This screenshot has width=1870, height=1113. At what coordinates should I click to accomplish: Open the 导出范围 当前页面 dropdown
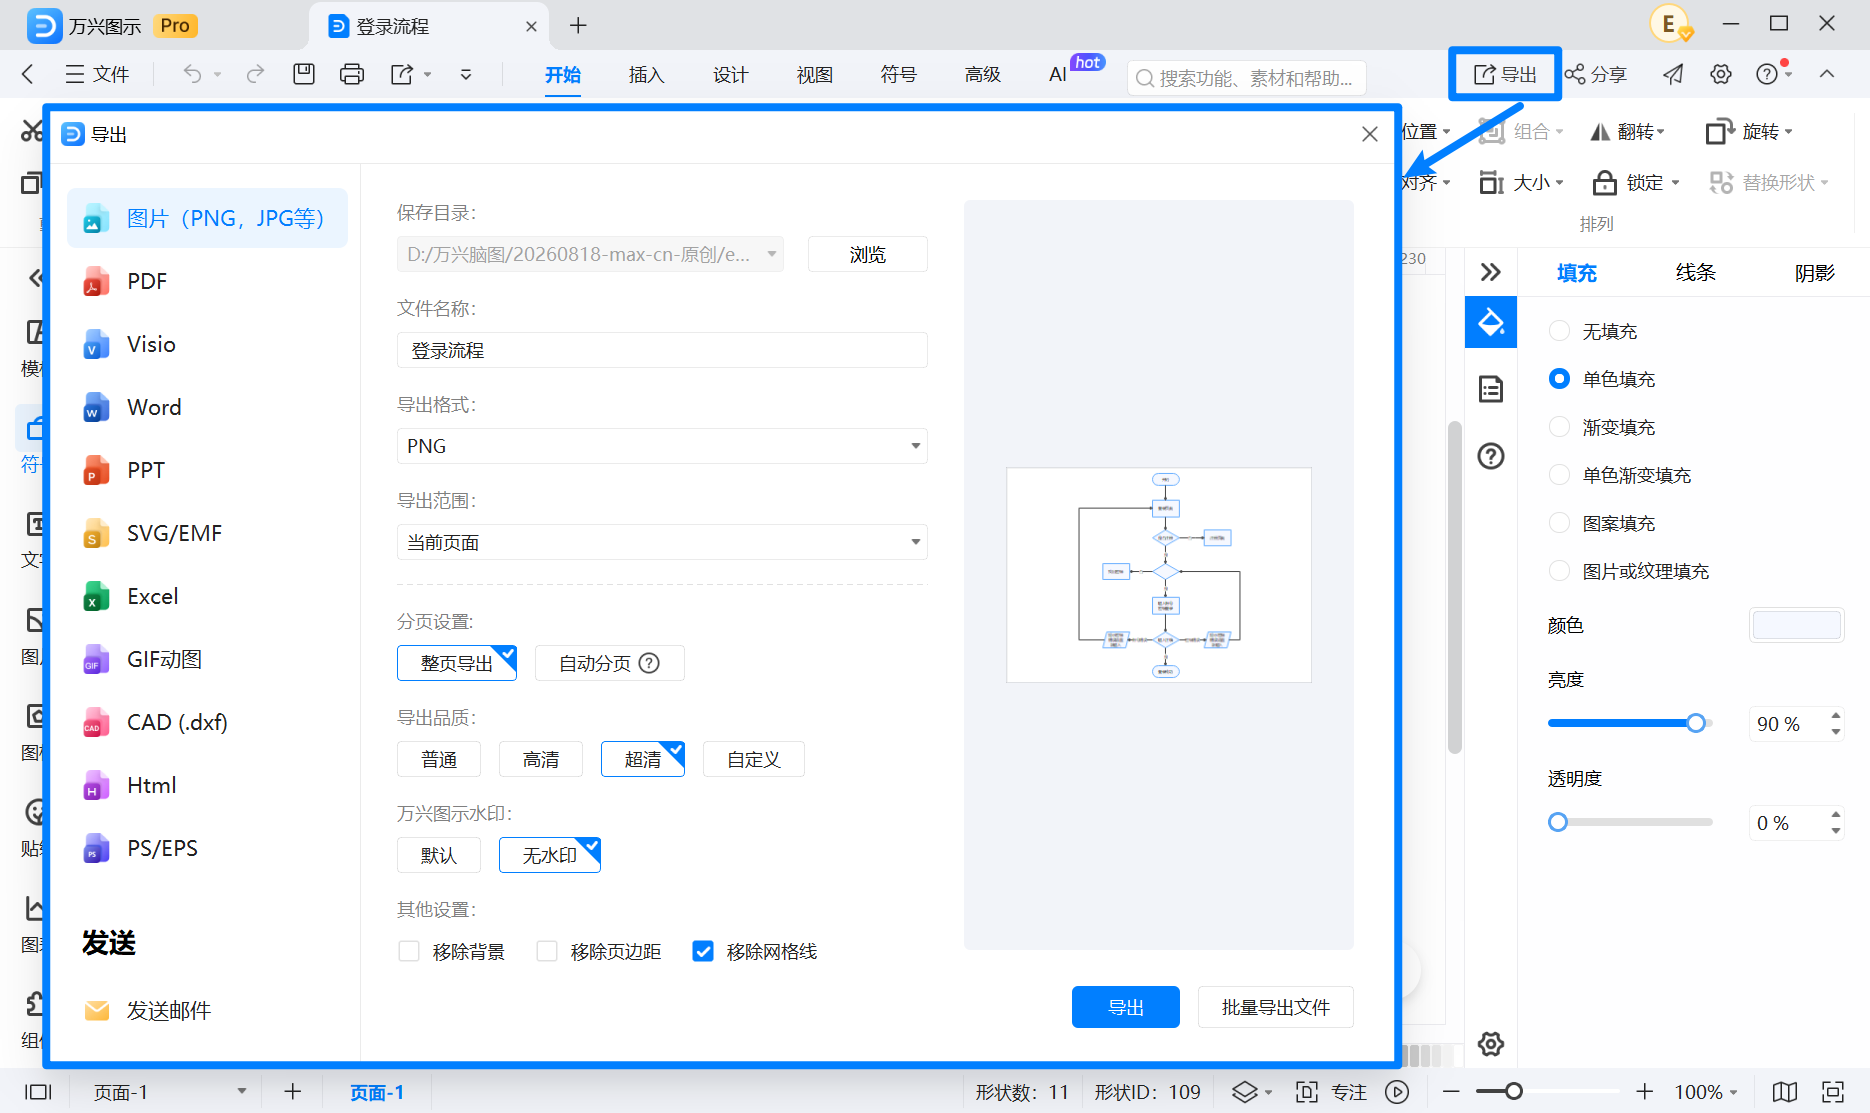(662, 542)
